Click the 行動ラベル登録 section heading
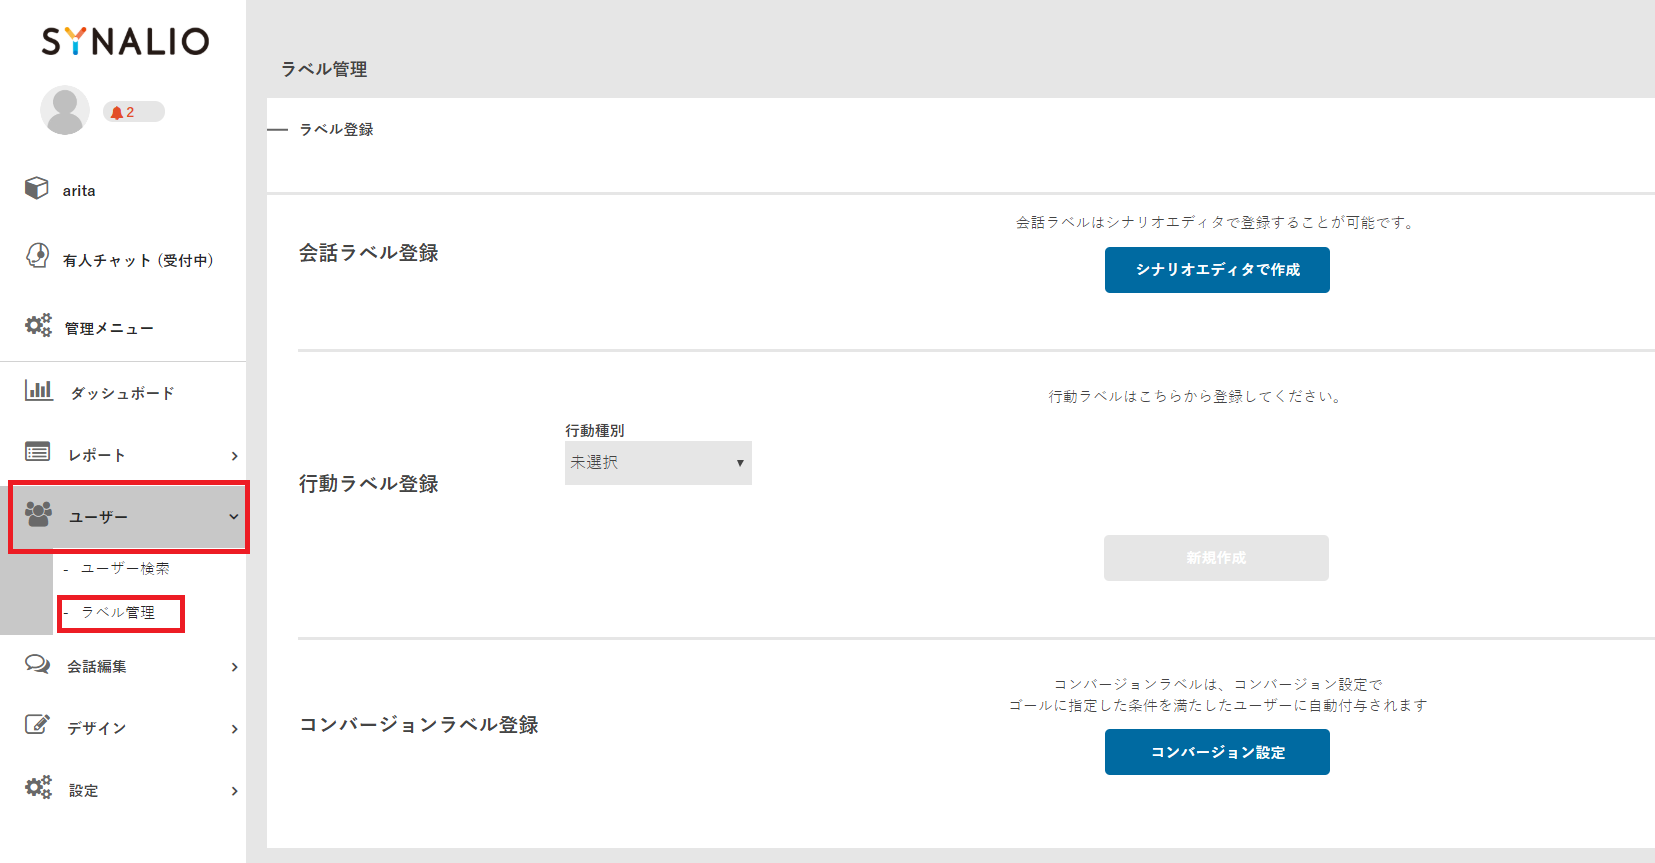The height and width of the screenshot is (863, 1655). coord(369,484)
